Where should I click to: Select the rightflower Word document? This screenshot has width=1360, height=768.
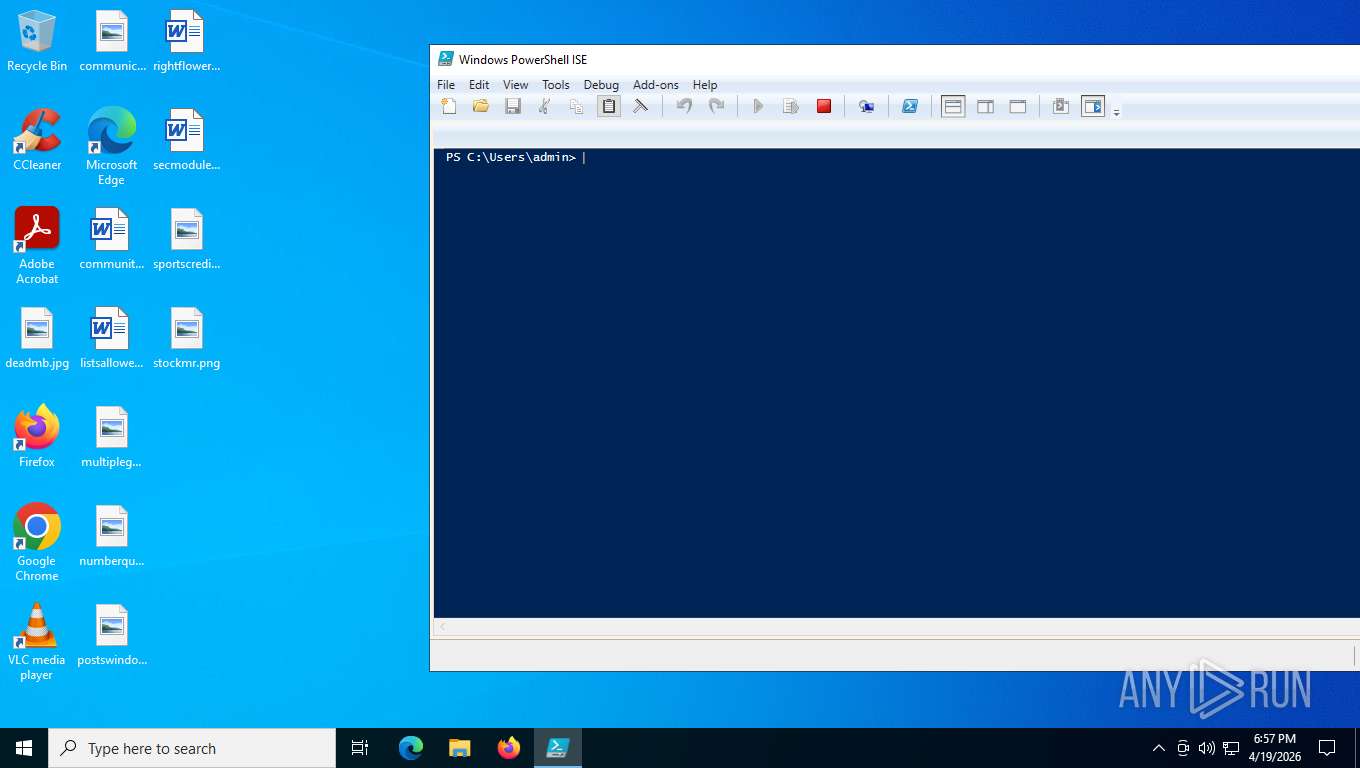pos(186,42)
